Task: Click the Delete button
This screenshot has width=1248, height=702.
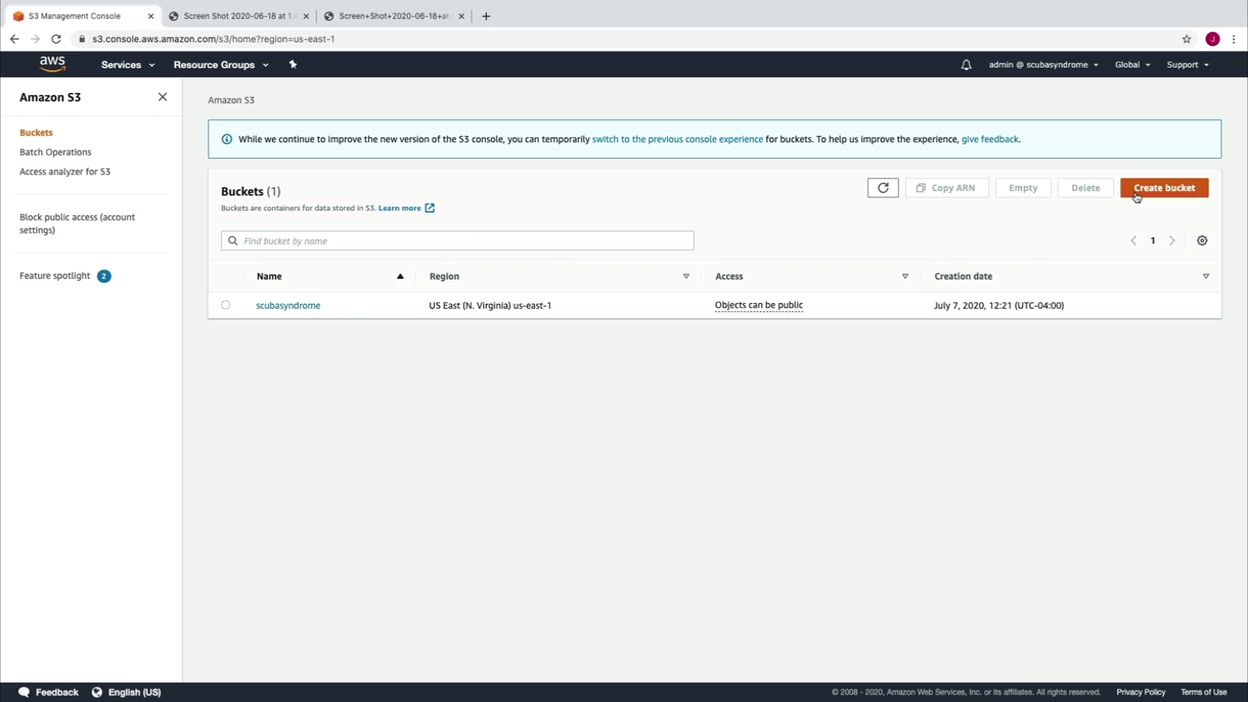Action: pos(1085,188)
